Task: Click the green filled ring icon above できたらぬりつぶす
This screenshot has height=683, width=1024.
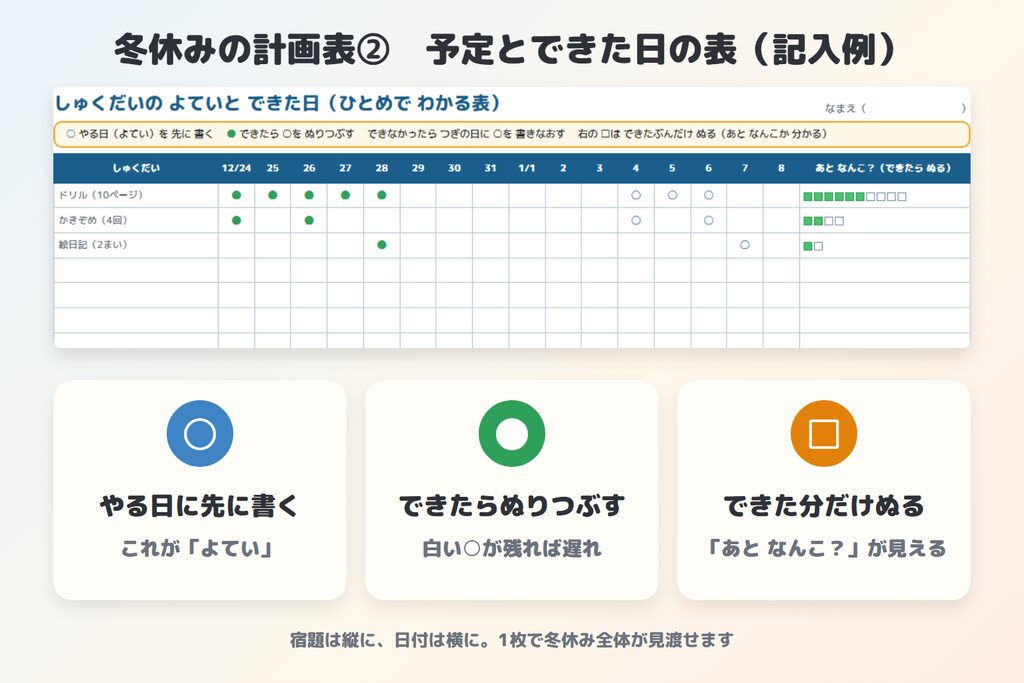Action: pyautogui.click(x=512, y=434)
